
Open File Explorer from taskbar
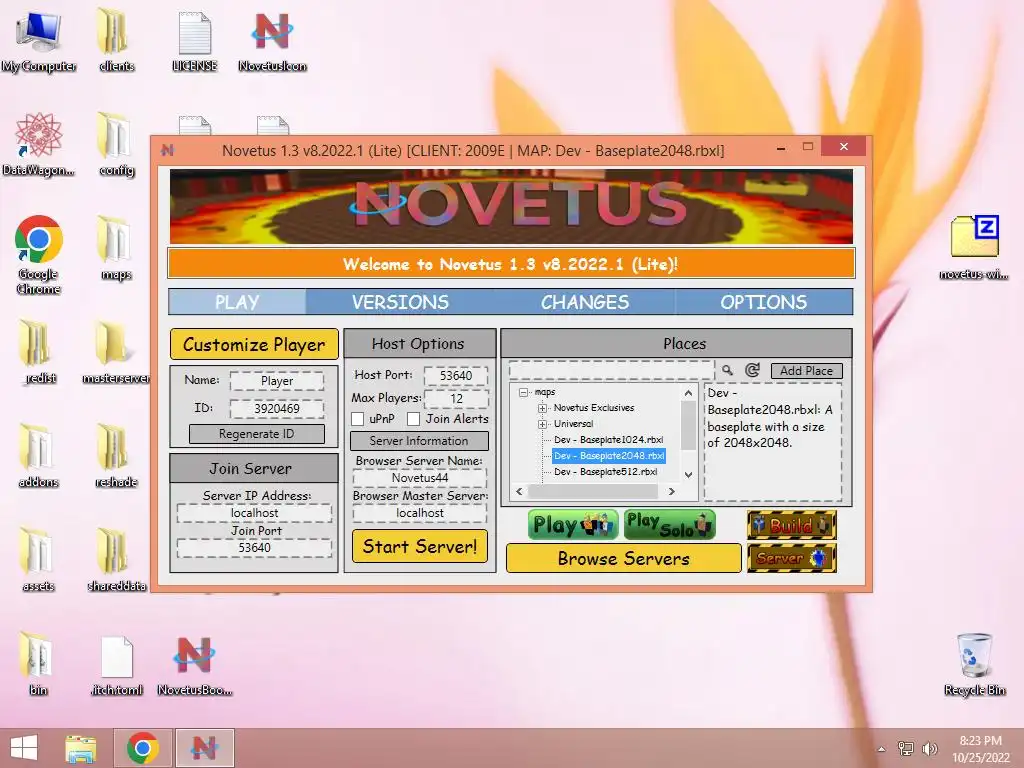pyautogui.click(x=80, y=748)
